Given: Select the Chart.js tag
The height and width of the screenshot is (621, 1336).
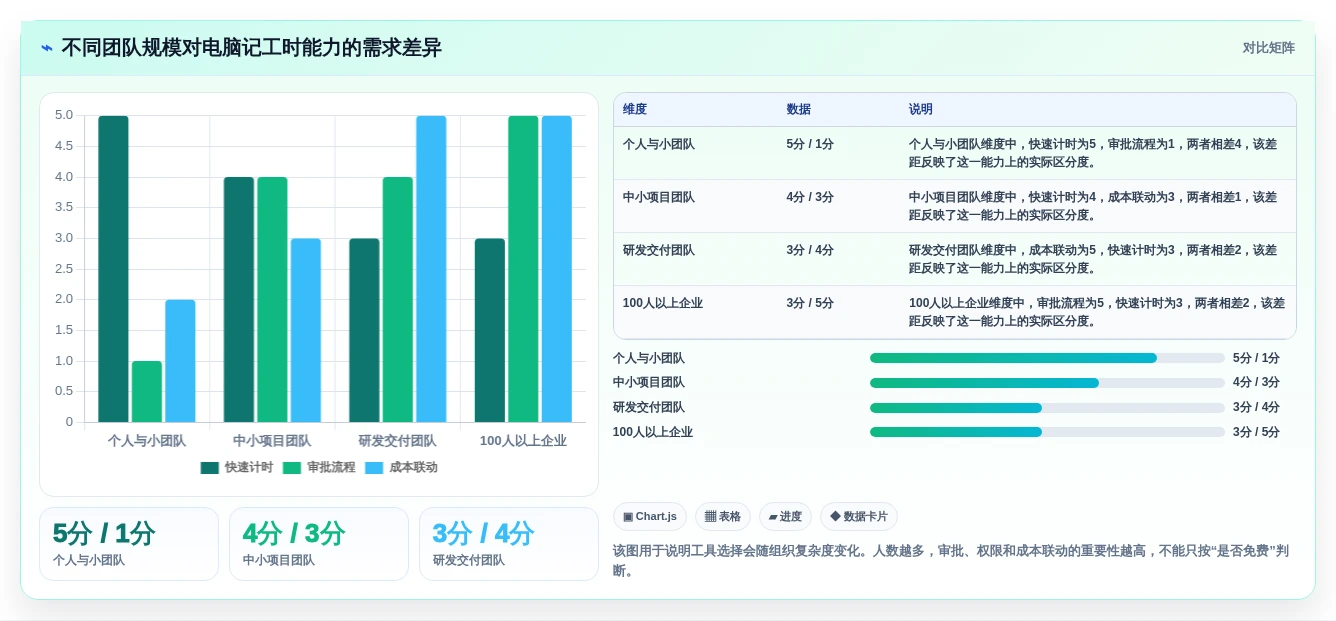Looking at the screenshot, I should (650, 517).
